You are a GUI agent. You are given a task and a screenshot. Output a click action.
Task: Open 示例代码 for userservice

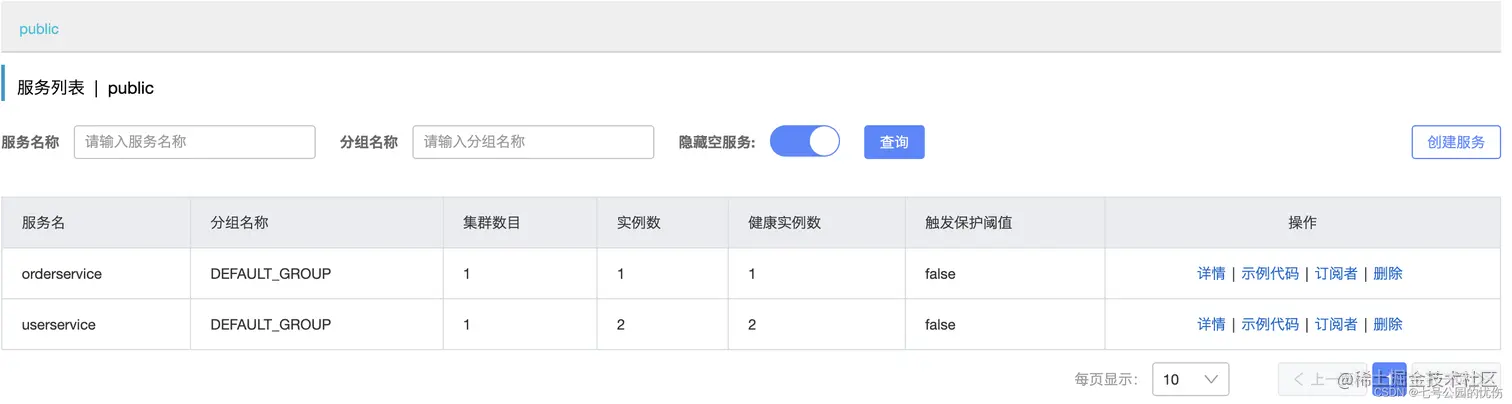pyautogui.click(x=1270, y=324)
